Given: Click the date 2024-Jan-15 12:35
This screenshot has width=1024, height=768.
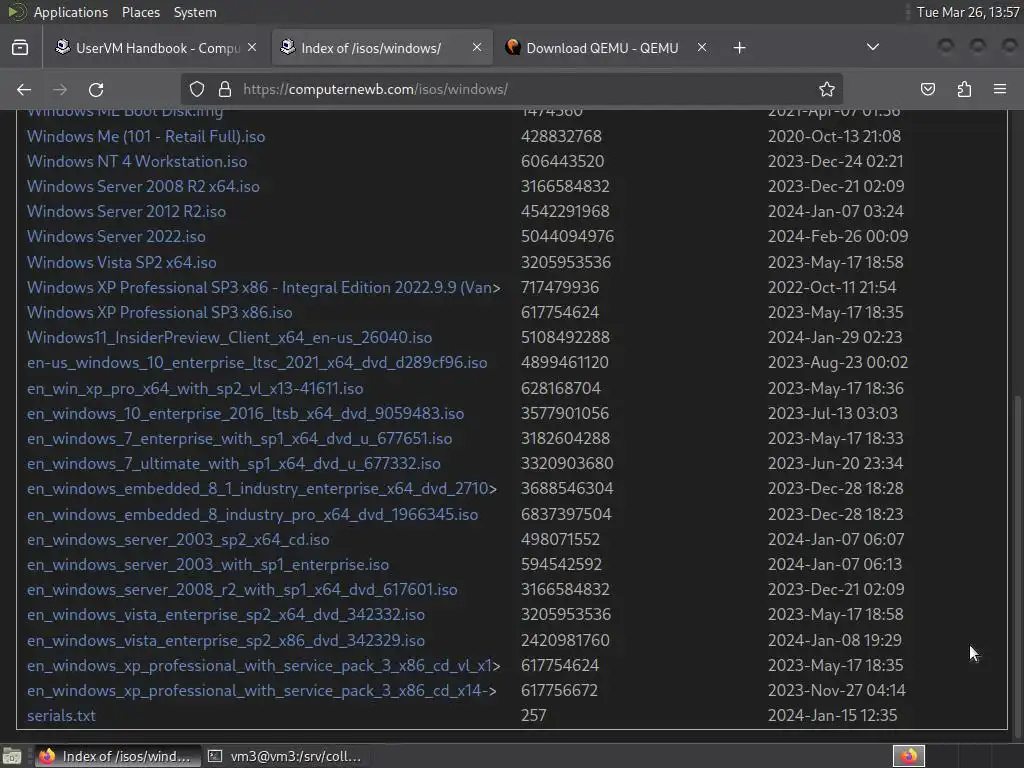Looking at the screenshot, I should pyautogui.click(x=833, y=716).
